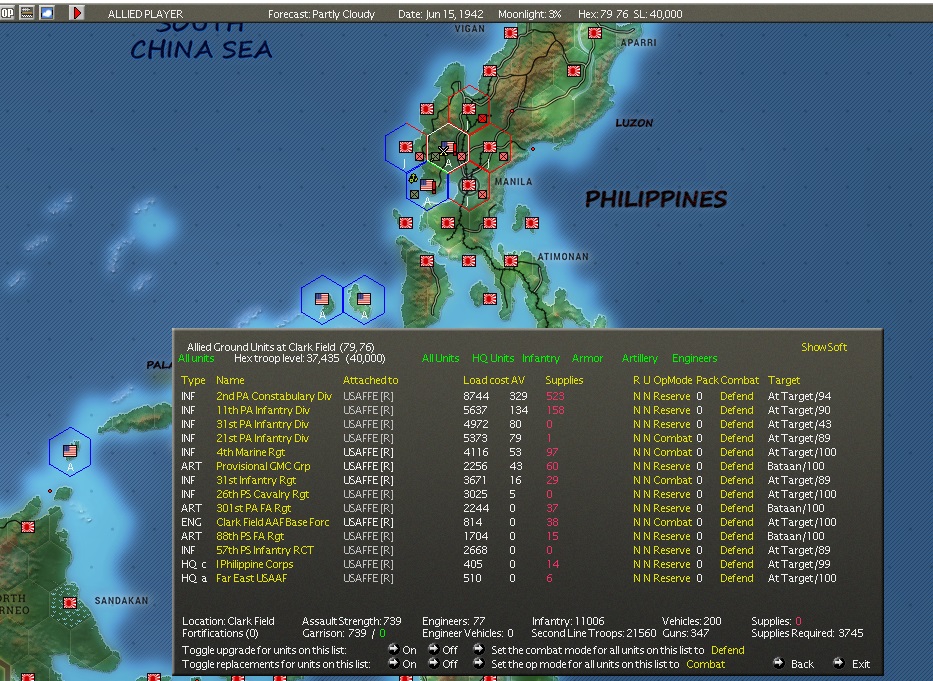The image size is (933, 681).
Task: Click the OP mode icon
Action: (x=8, y=13)
